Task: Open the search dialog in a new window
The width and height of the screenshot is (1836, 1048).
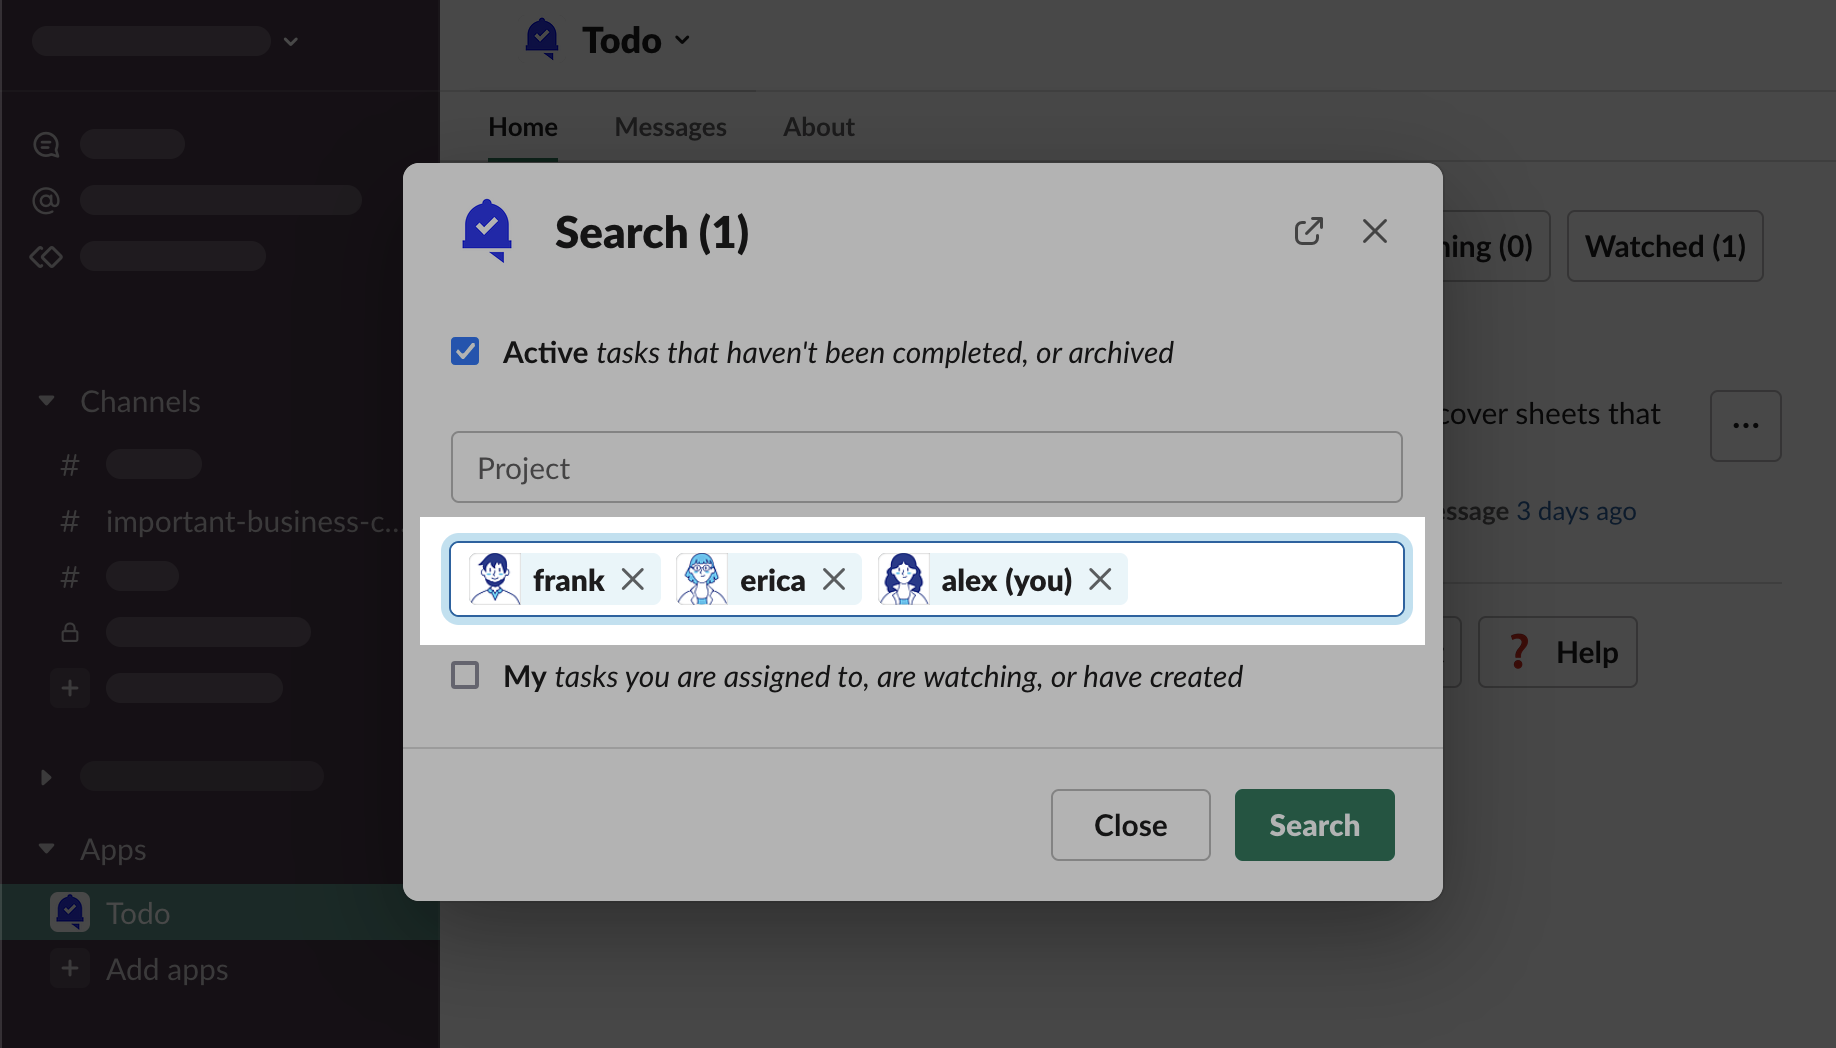Action: (x=1308, y=232)
